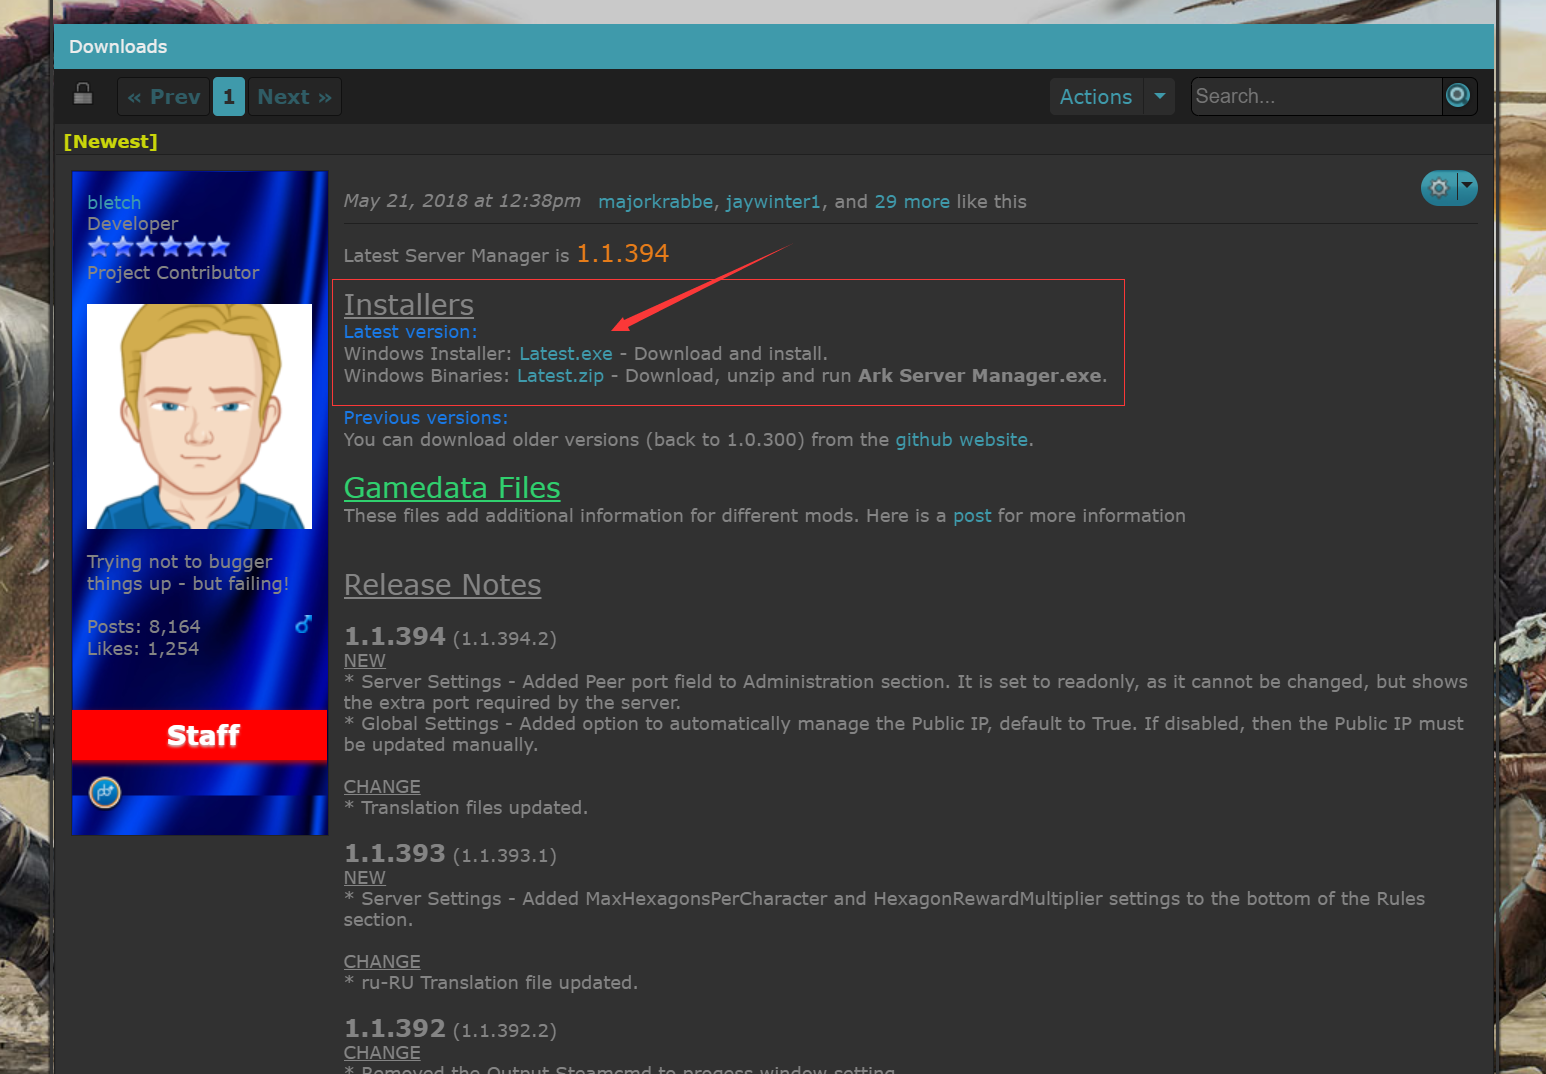Click the 1.1.393 release heading
Viewport: 1546px width, 1074px height.
395,853
